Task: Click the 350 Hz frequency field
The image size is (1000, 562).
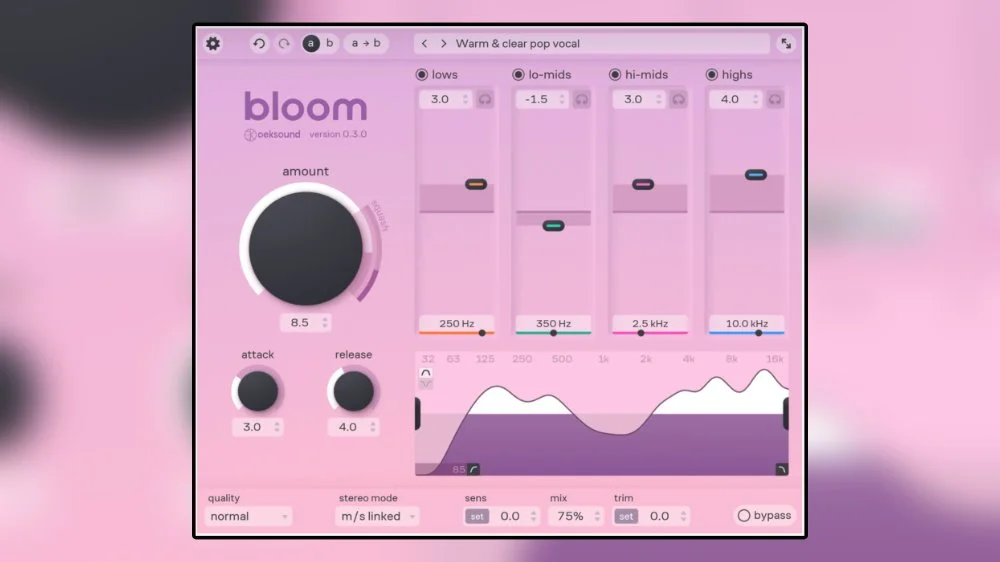Action: coord(554,323)
